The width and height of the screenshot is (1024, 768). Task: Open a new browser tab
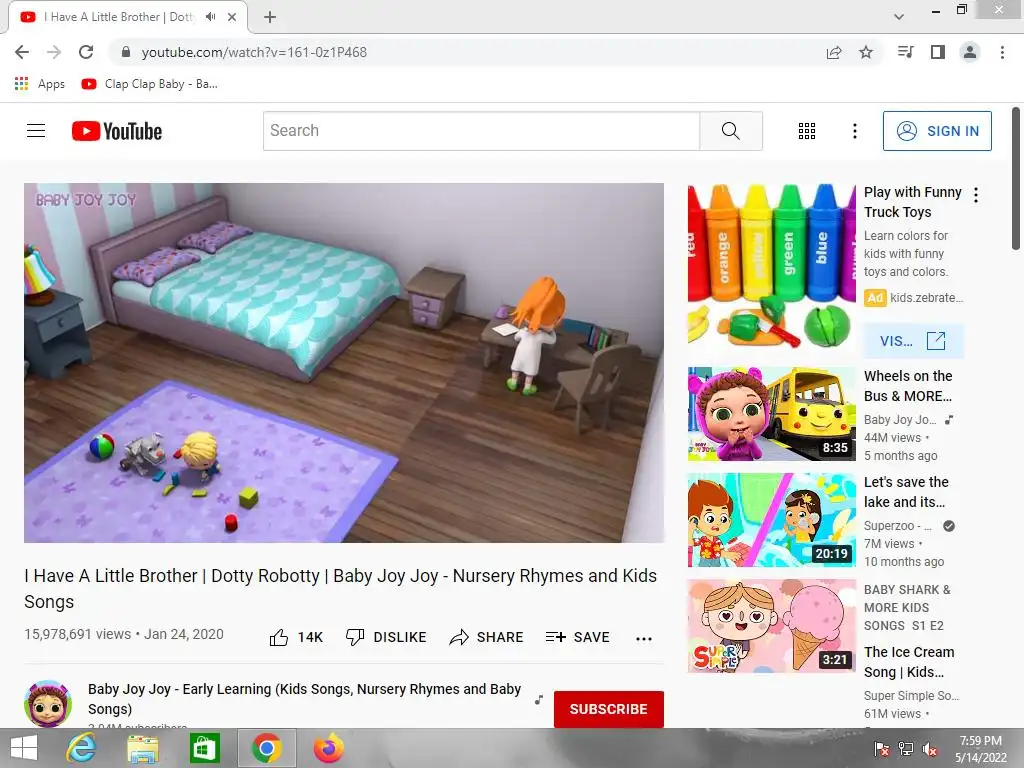tap(270, 17)
